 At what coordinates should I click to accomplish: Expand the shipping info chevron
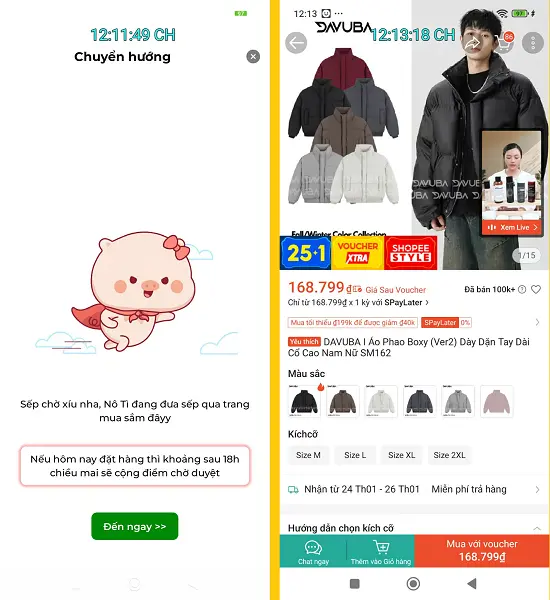[x=537, y=489]
